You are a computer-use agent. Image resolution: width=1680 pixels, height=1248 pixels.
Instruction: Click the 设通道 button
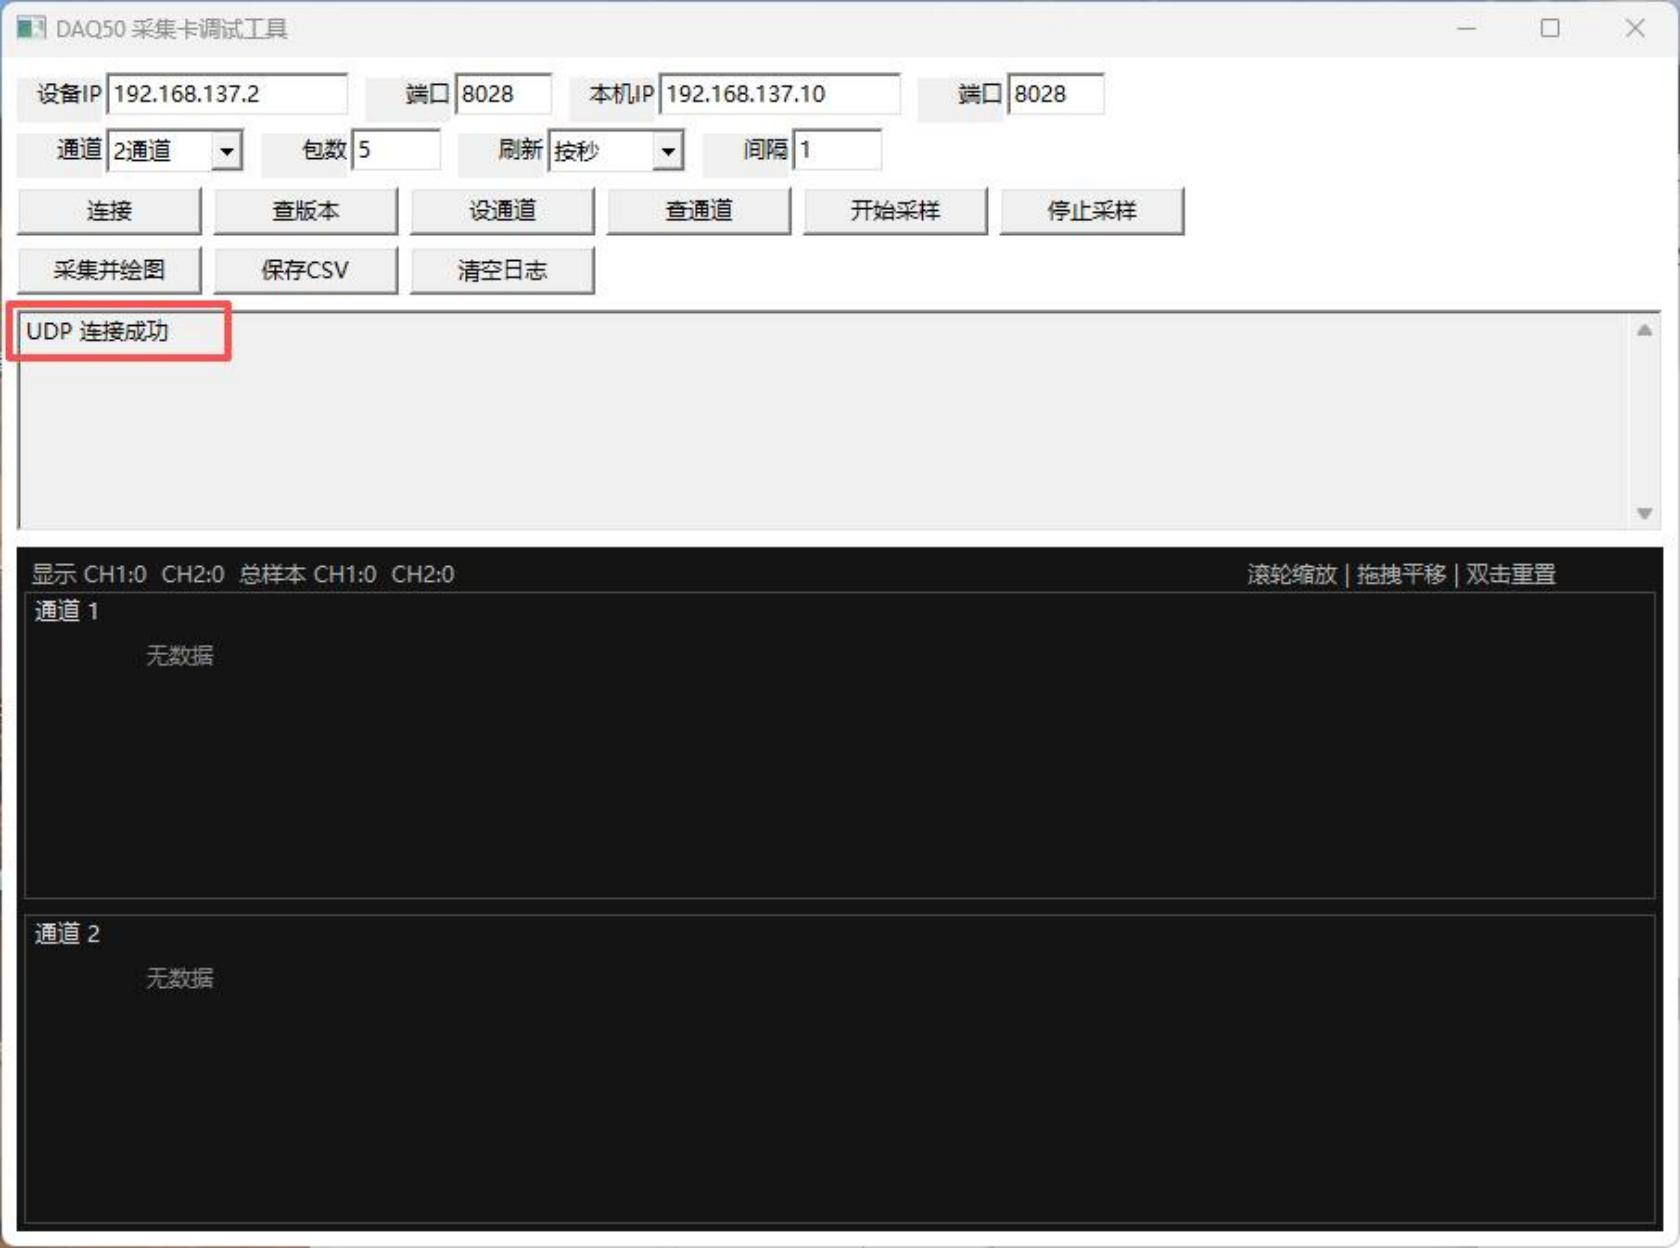[502, 211]
